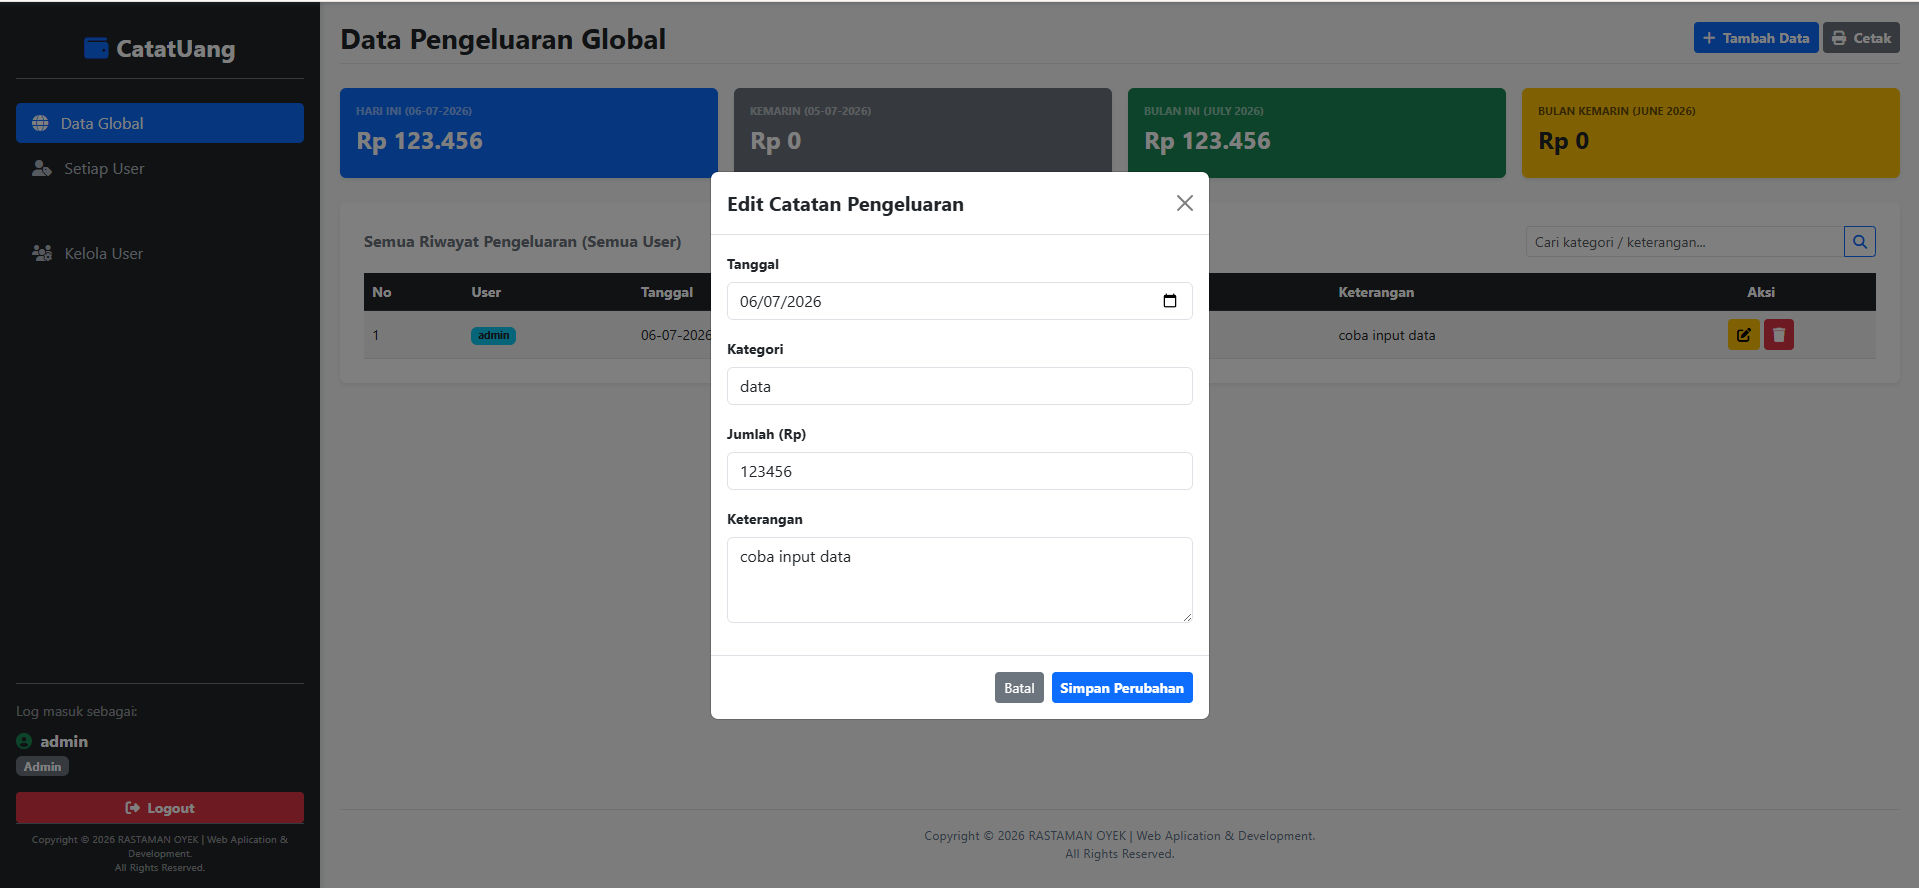Screen dimensions: 1919x888
Task: Open Setiap User in sidebar
Action: (x=160, y=168)
